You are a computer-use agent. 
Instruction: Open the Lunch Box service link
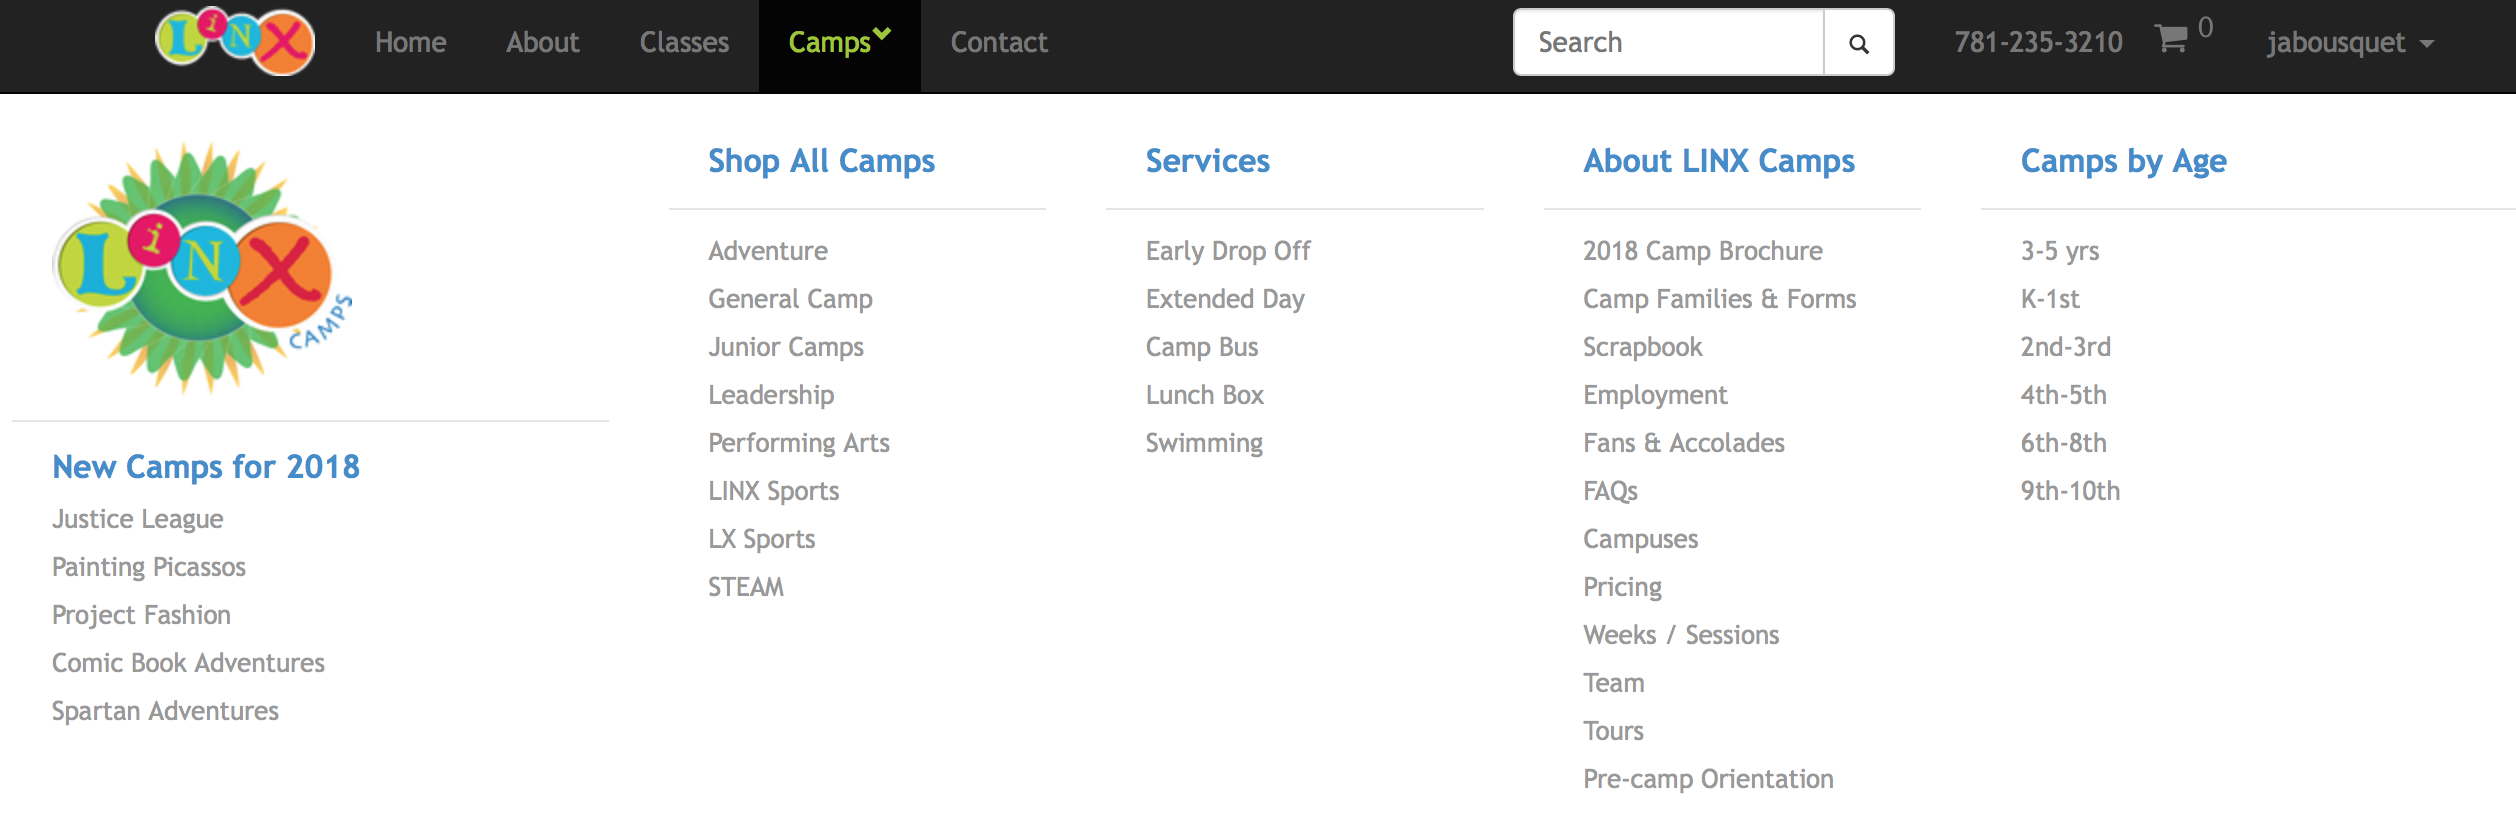pos(1204,395)
